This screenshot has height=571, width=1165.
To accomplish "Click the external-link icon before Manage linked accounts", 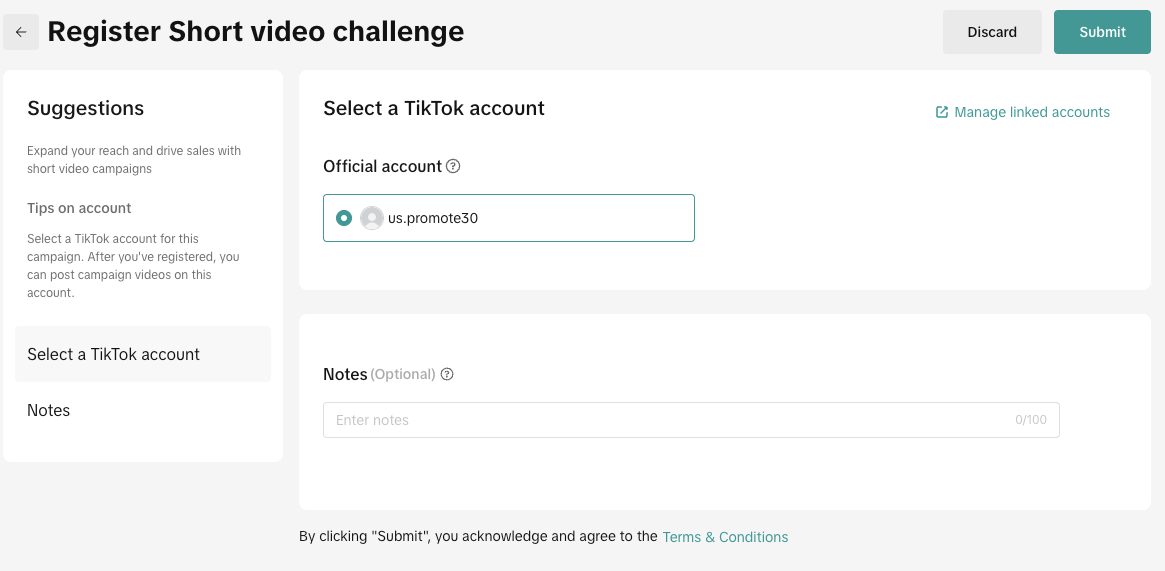I will [x=942, y=112].
